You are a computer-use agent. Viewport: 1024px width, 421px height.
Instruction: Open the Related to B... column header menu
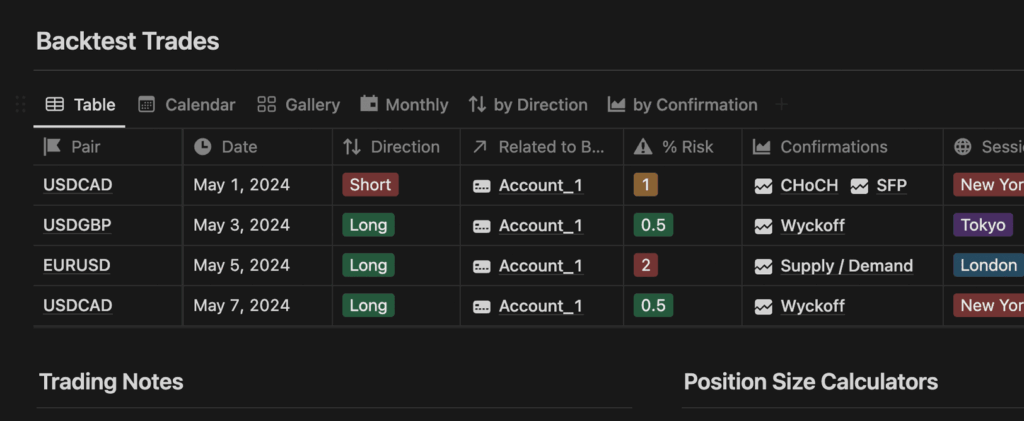point(542,147)
